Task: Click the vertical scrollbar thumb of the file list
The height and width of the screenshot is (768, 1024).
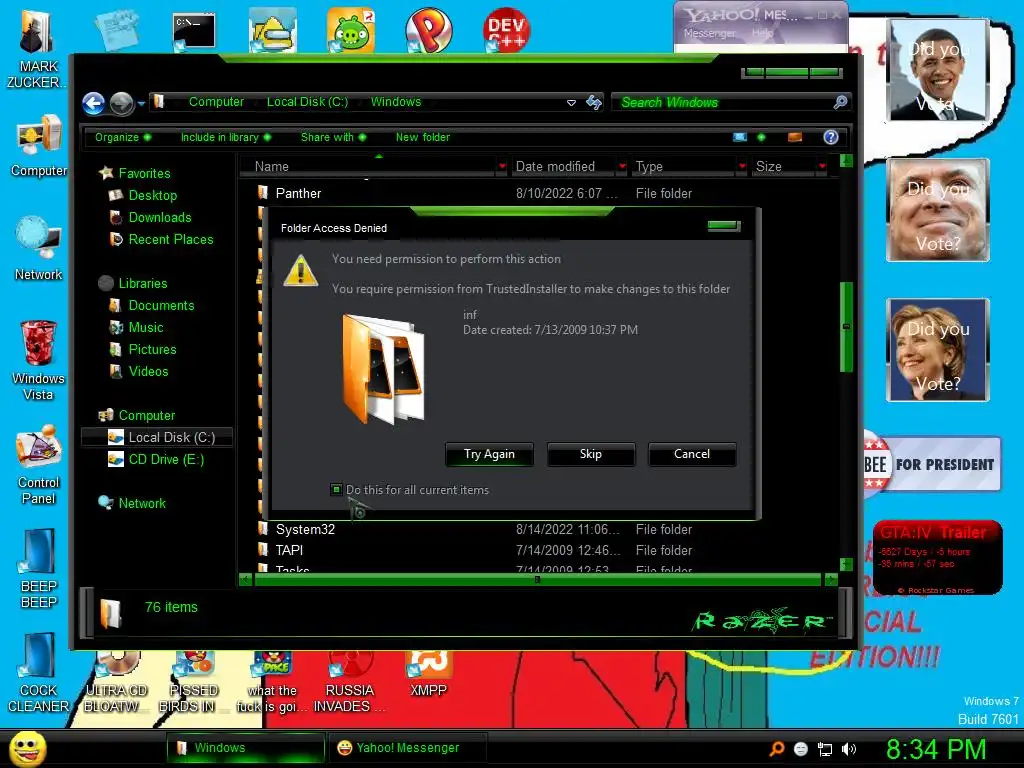Action: point(846,327)
